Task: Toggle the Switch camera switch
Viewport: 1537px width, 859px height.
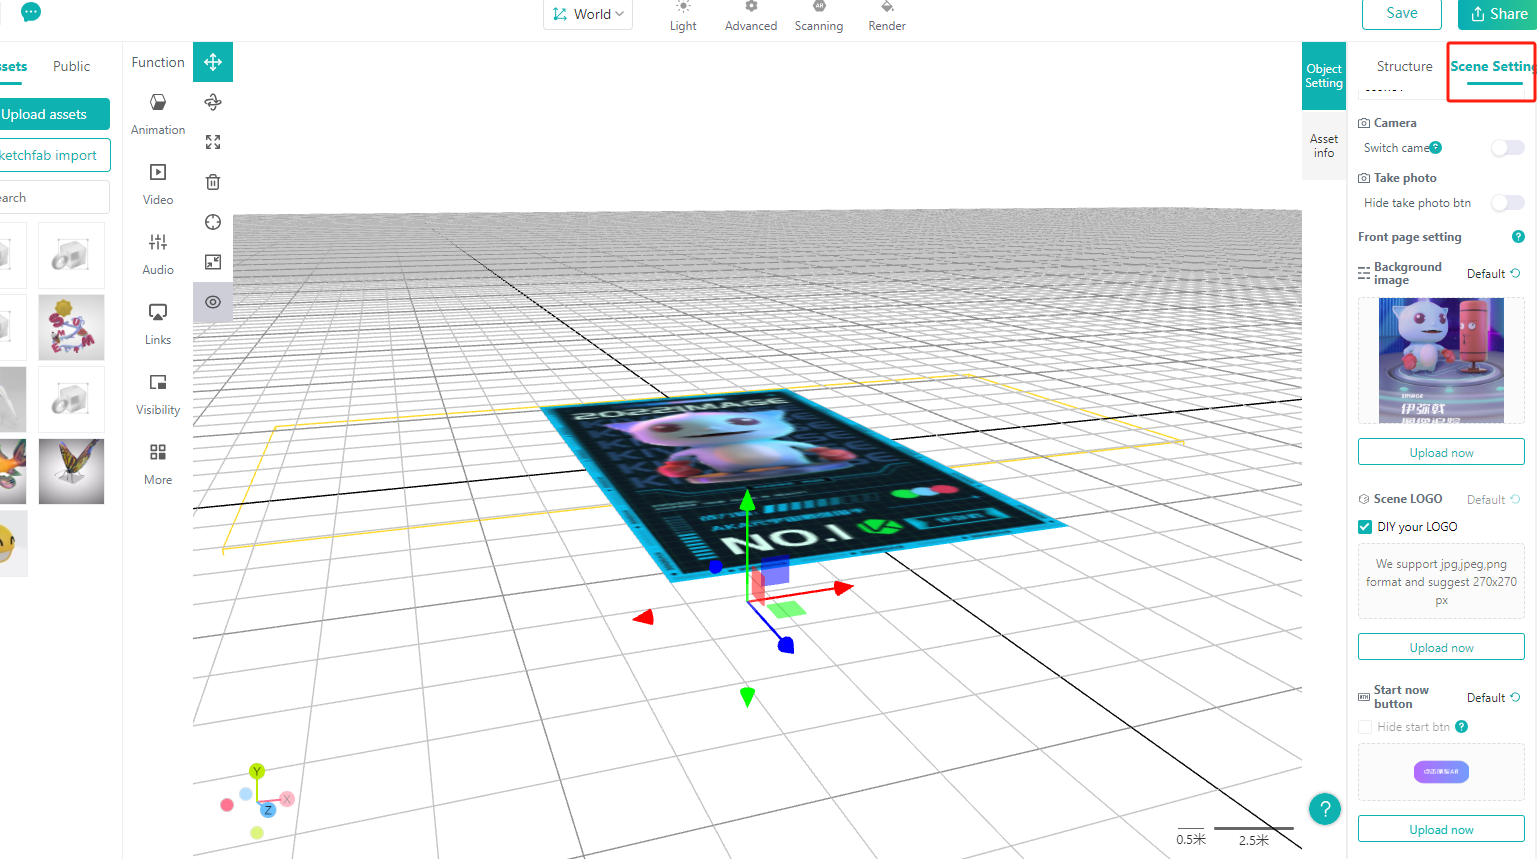Action: tap(1507, 148)
